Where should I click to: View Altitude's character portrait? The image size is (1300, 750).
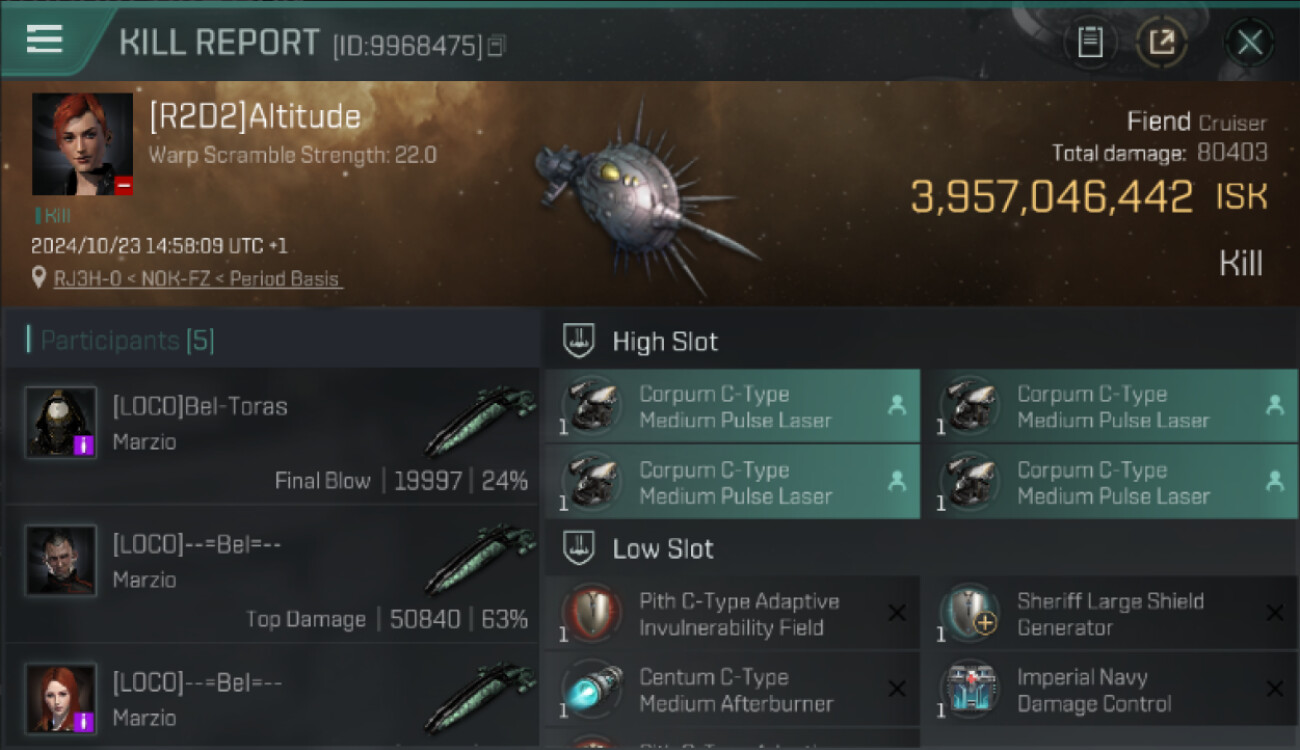(x=82, y=144)
